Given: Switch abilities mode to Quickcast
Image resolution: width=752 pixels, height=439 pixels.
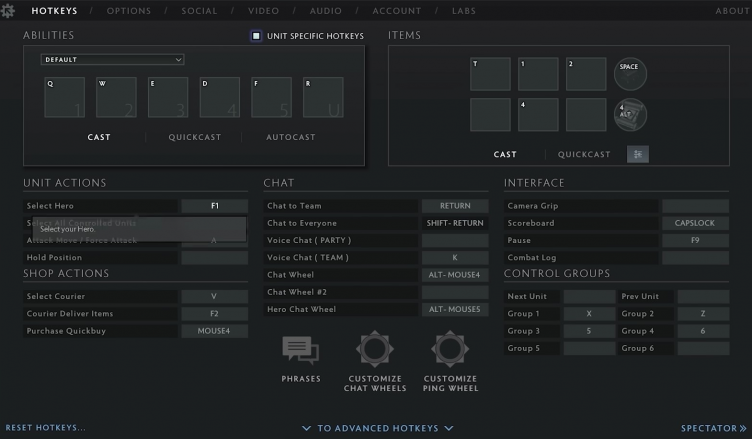Looking at the screenshot, I should 195,137.
